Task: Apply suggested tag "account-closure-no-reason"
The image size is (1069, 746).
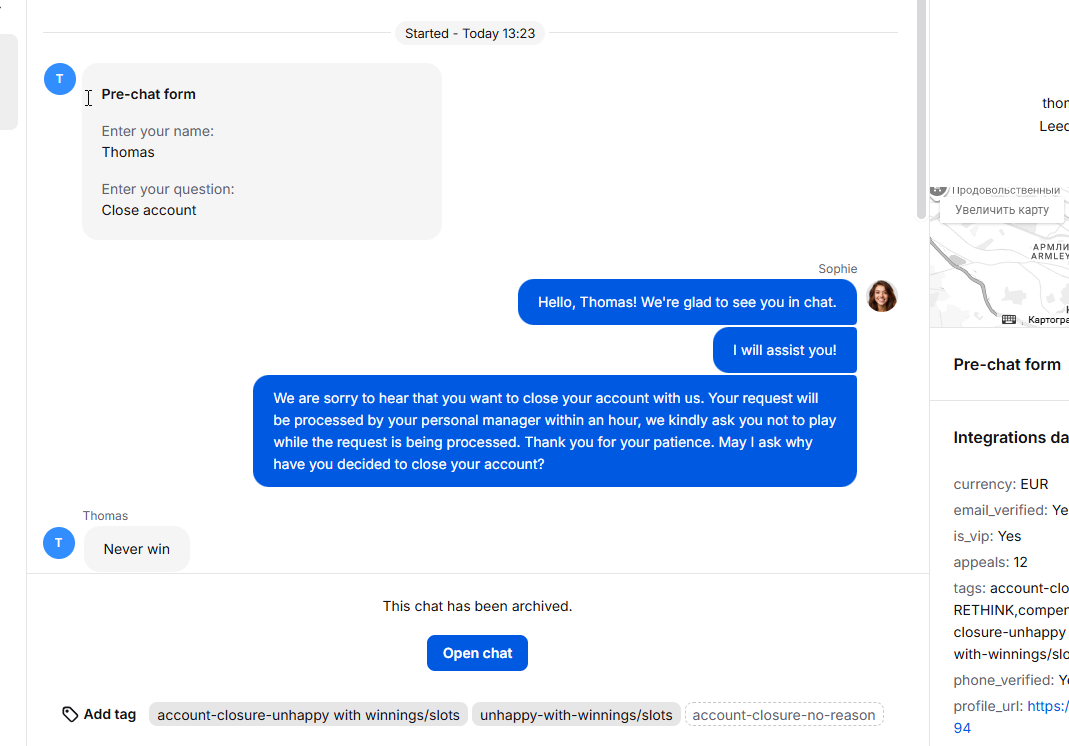Action: click(x=784, y=714)
